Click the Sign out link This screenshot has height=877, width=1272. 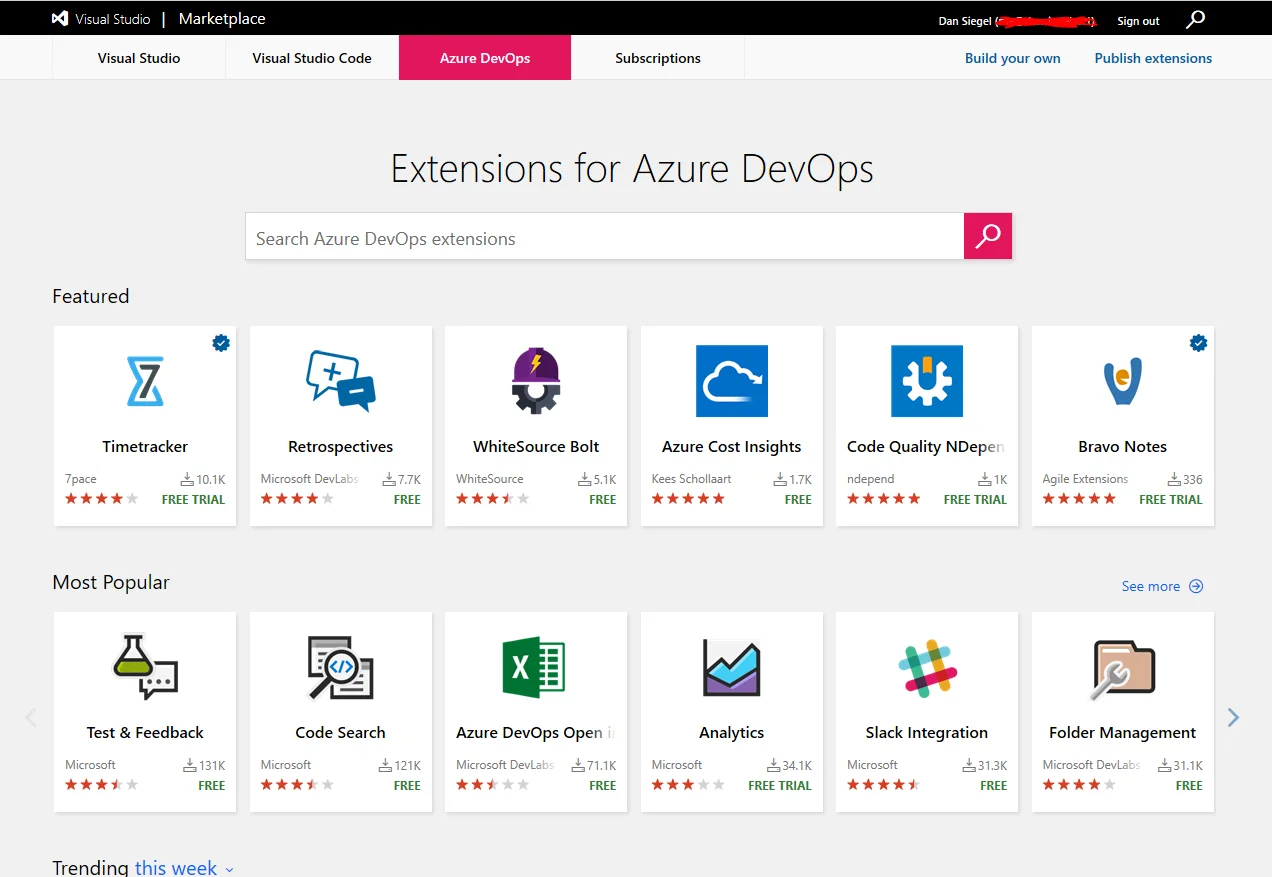coord(1138,21)
